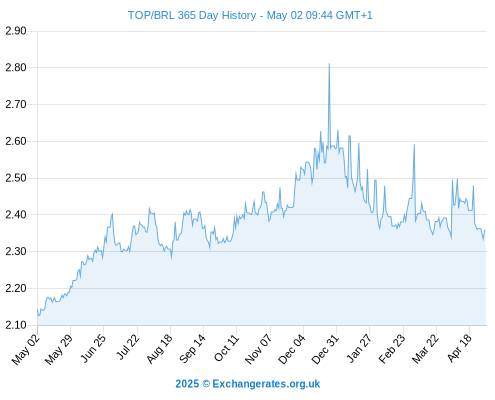
Task: Click the May 02 x-axis date label
Action: tap(26, 349)
